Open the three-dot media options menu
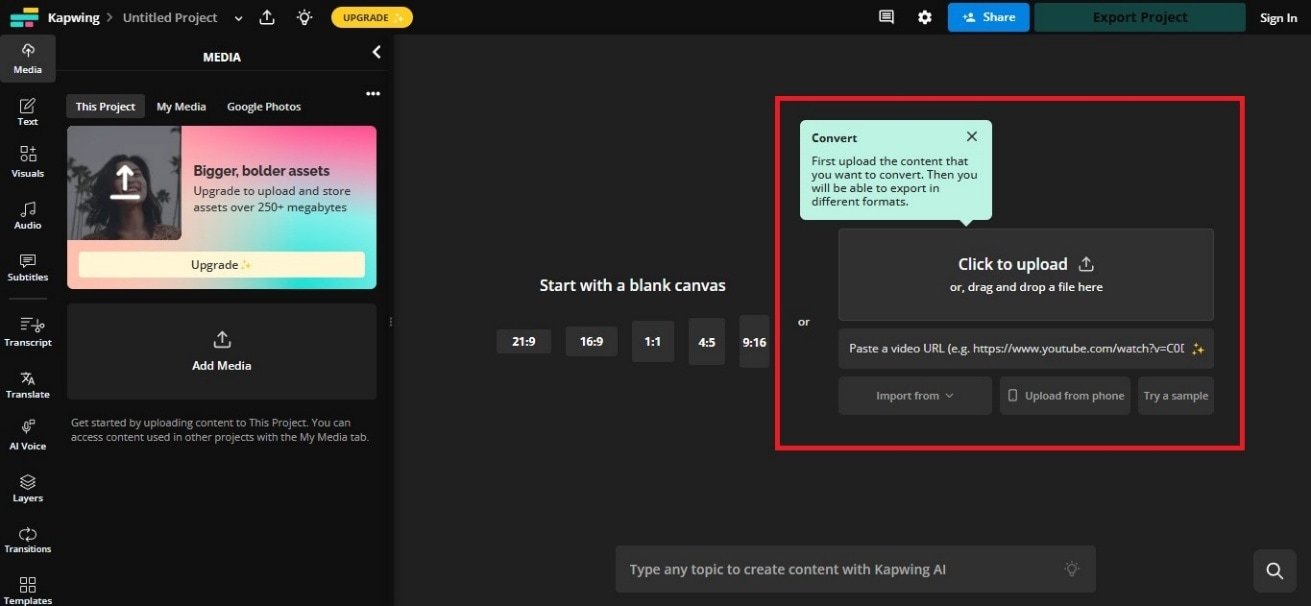 point(373,94)
